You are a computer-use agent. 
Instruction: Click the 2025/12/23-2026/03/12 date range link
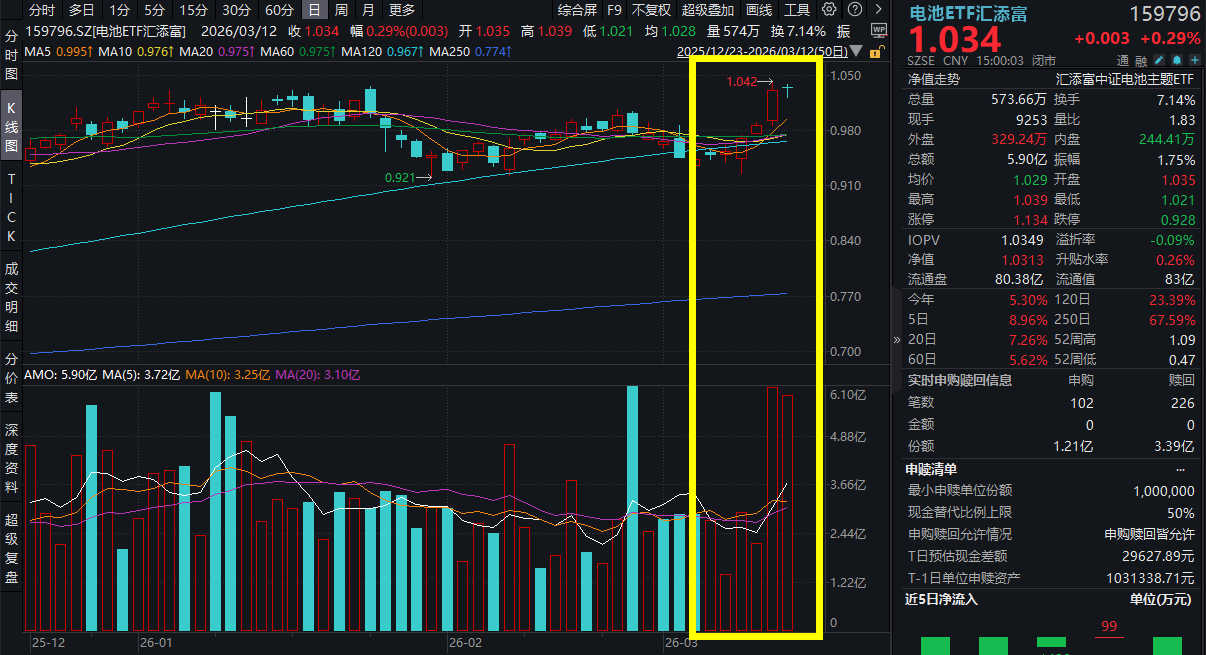click(x=762, y=50)
